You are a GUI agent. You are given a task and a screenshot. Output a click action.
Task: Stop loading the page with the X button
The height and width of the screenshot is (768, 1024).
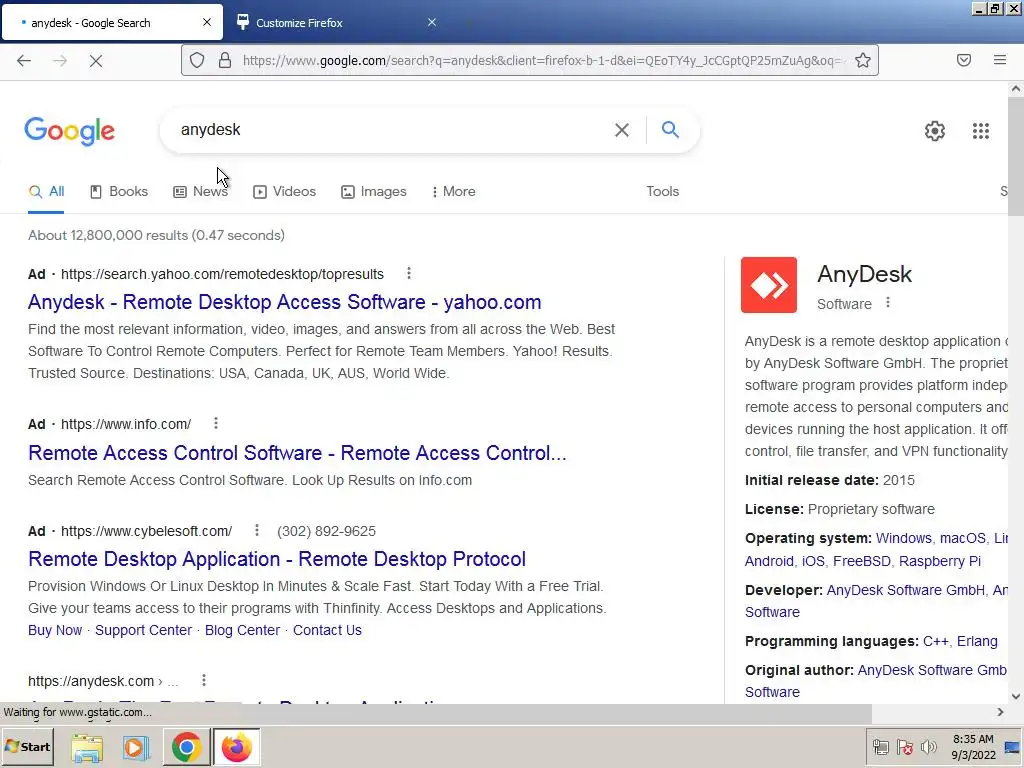pyautogui.click(x=96, y=61)
